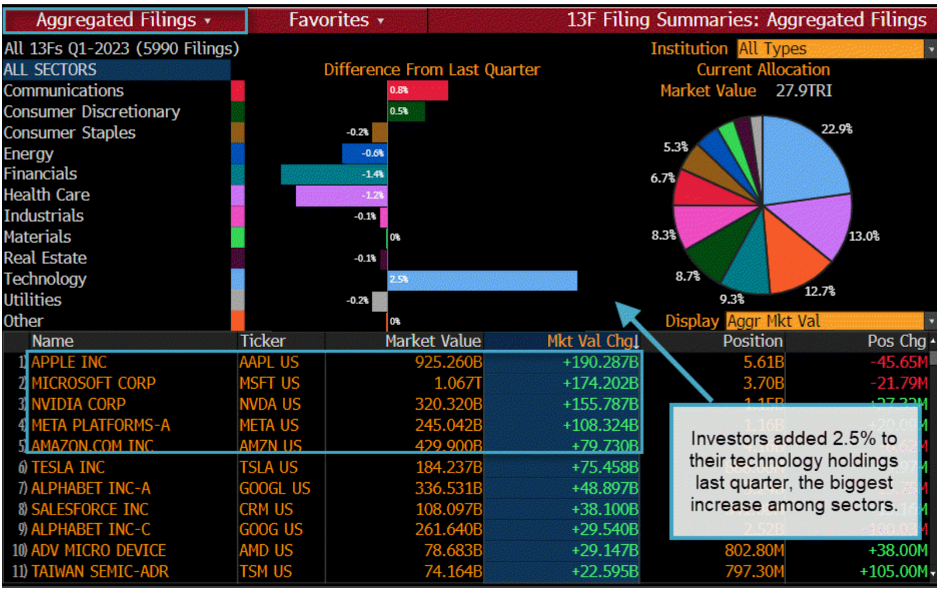
Task: Select the Other sector
Action: [x=23, y=321]
